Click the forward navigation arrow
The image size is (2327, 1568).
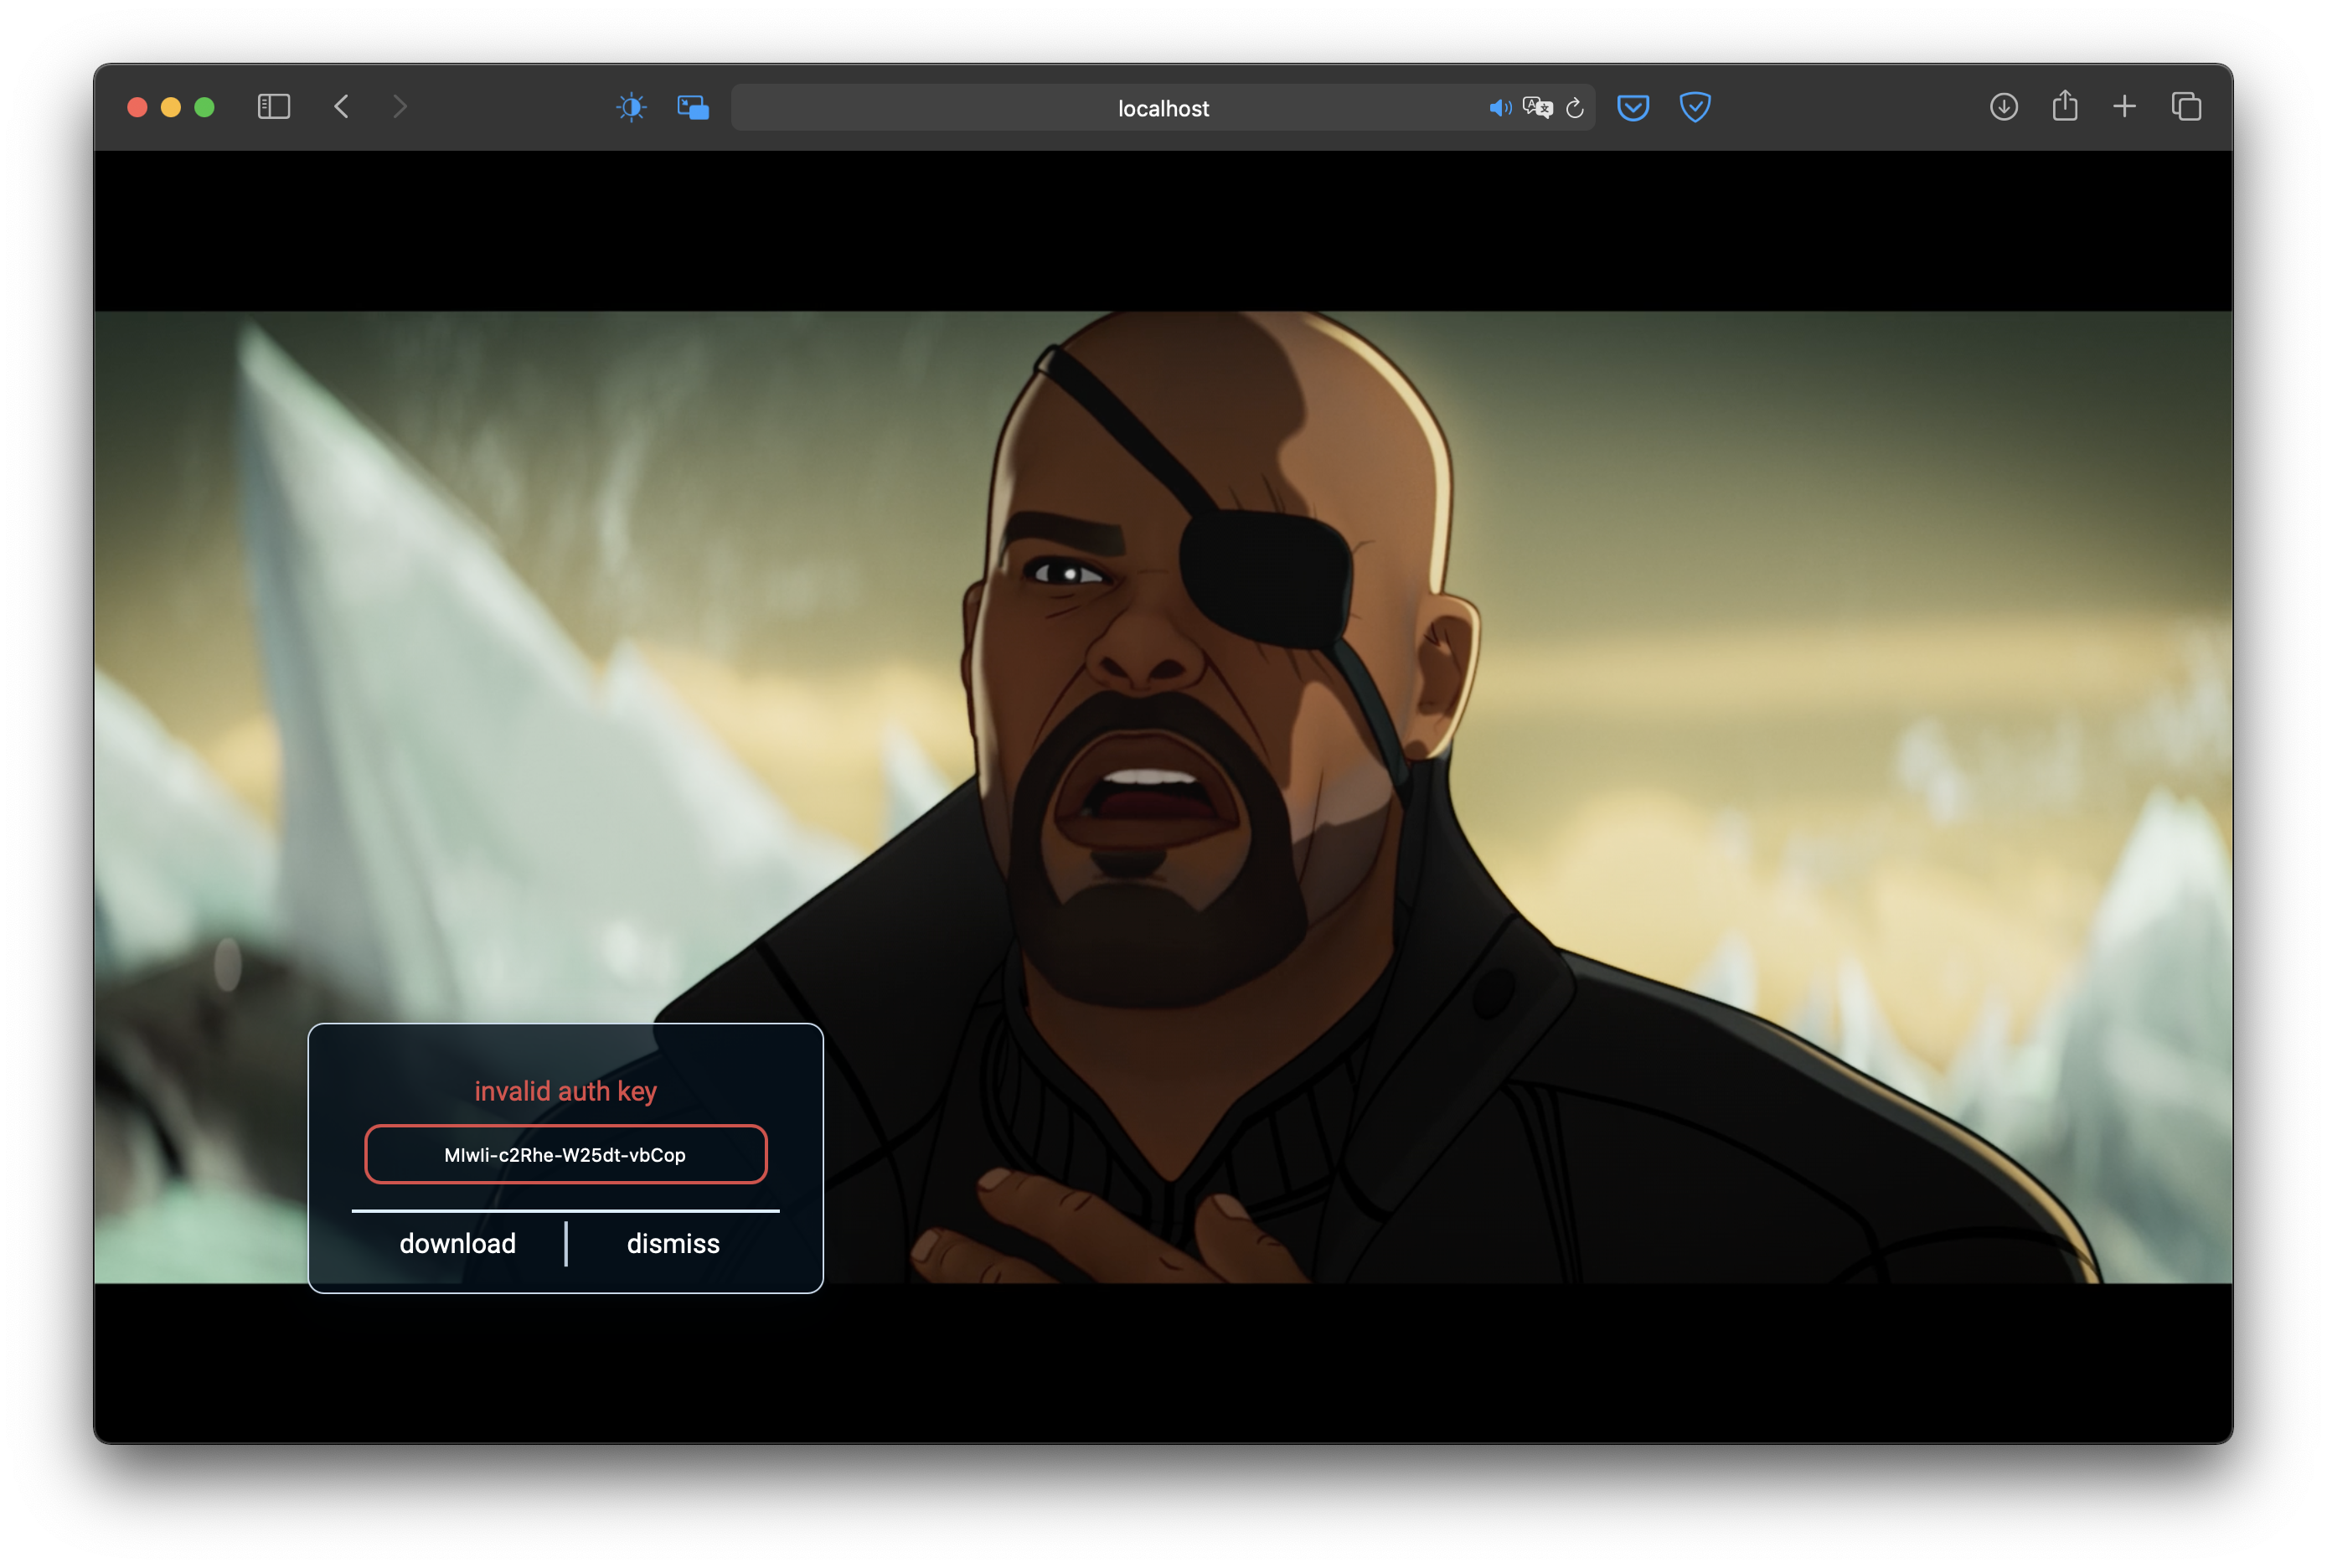tap(400, 107)
